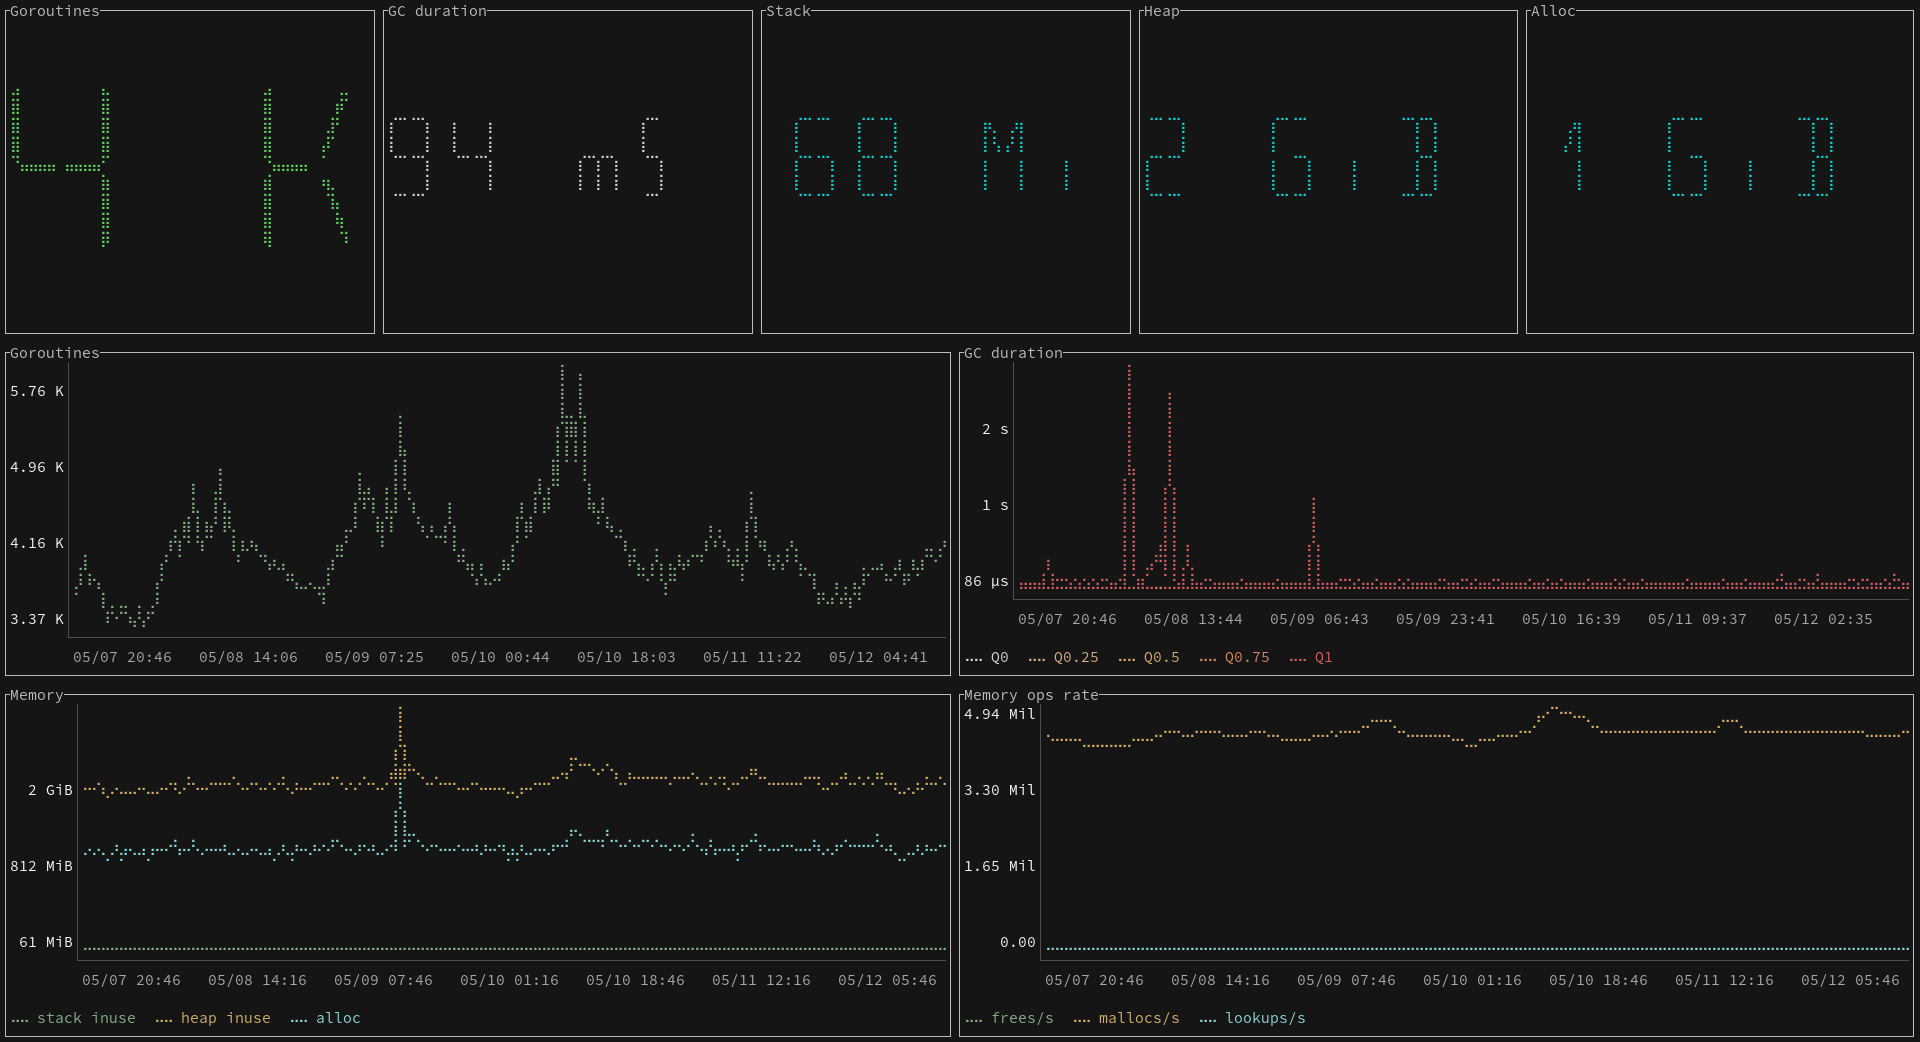Image resolution: width=1920 pixels, height=1042 pixels.
Task: Click the 05/09 06:43 time label
Action: 1319,619
